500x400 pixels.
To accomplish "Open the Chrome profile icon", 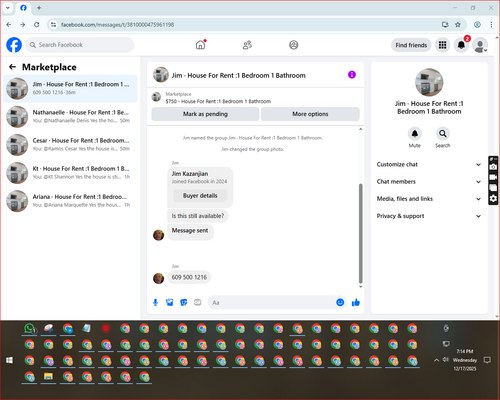I will [x=477, y=25].
